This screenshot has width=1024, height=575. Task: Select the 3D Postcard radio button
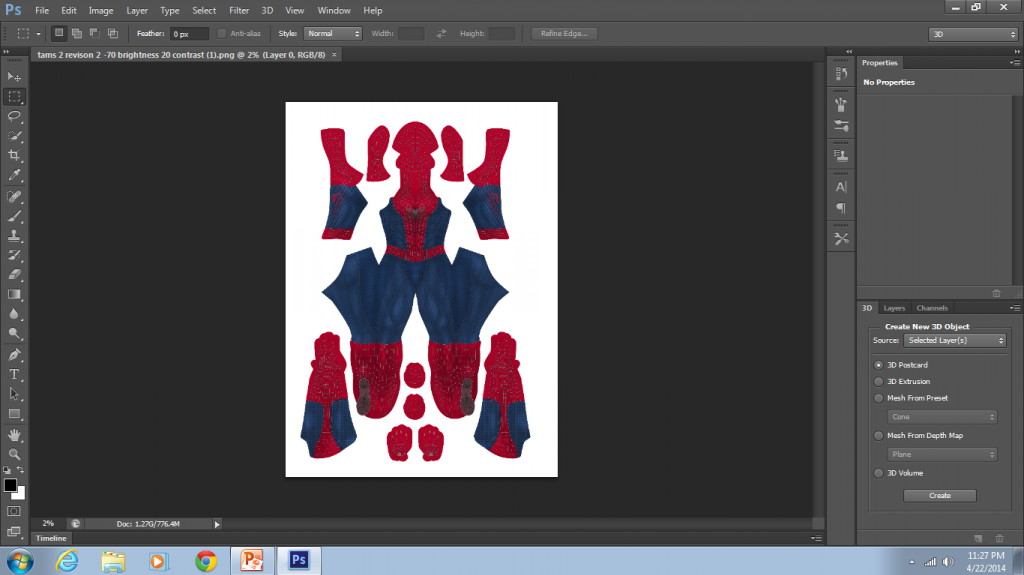[x=878, y=365]
